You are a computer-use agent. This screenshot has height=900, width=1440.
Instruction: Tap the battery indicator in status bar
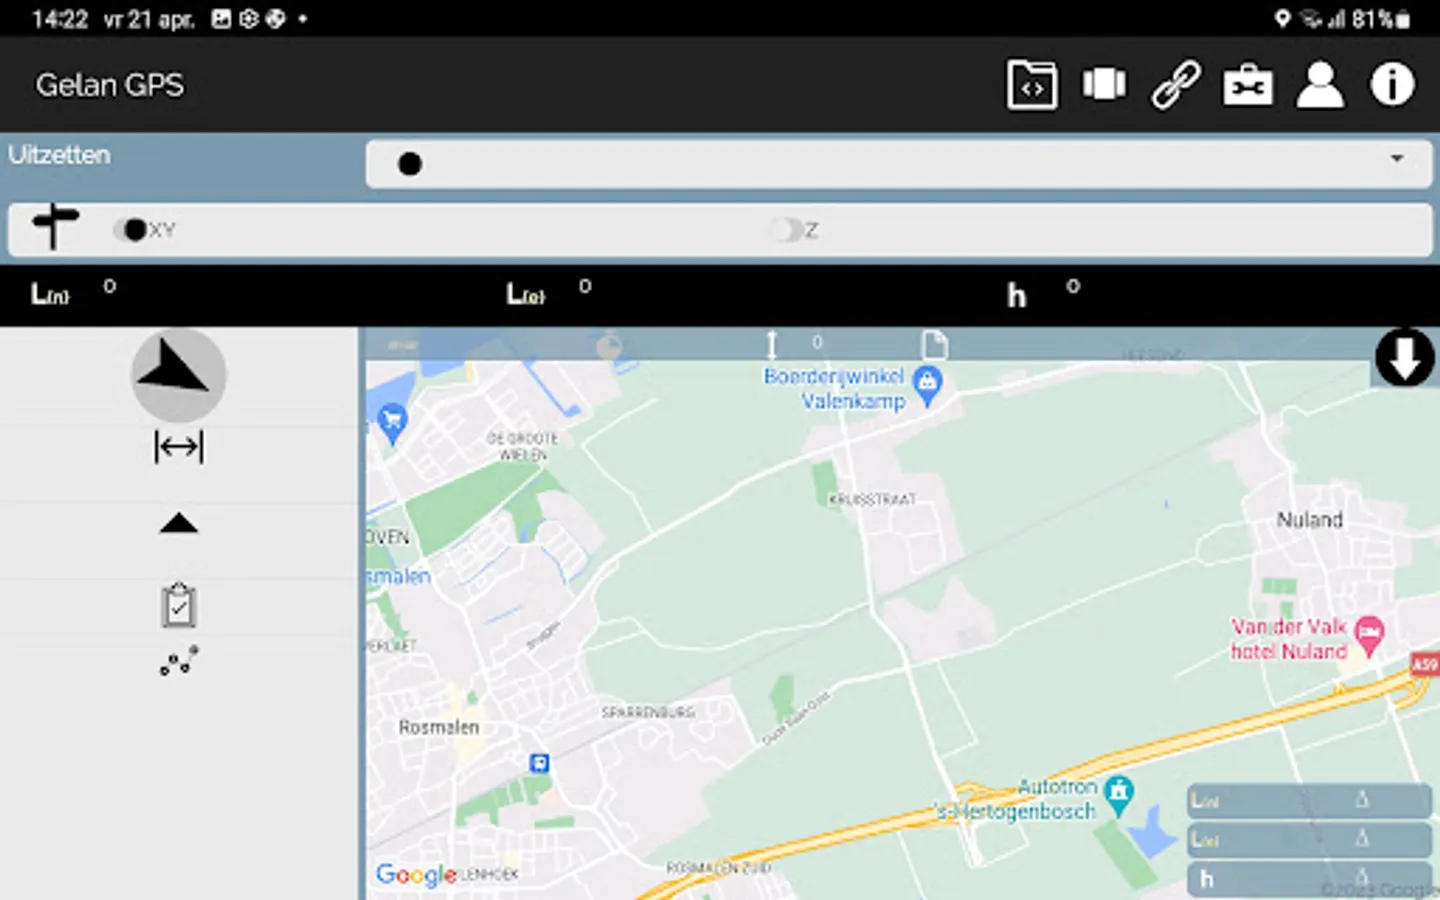tap(1382, 19)
